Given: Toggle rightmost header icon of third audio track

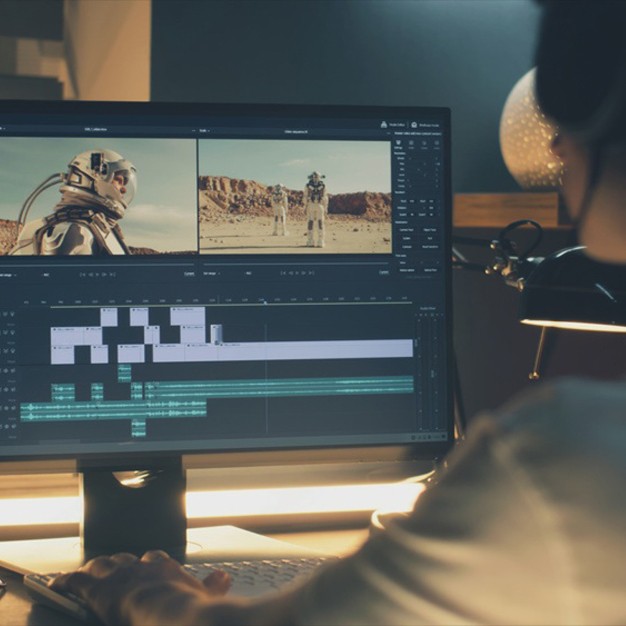Looking at the screenshot, I should point(14,408).
